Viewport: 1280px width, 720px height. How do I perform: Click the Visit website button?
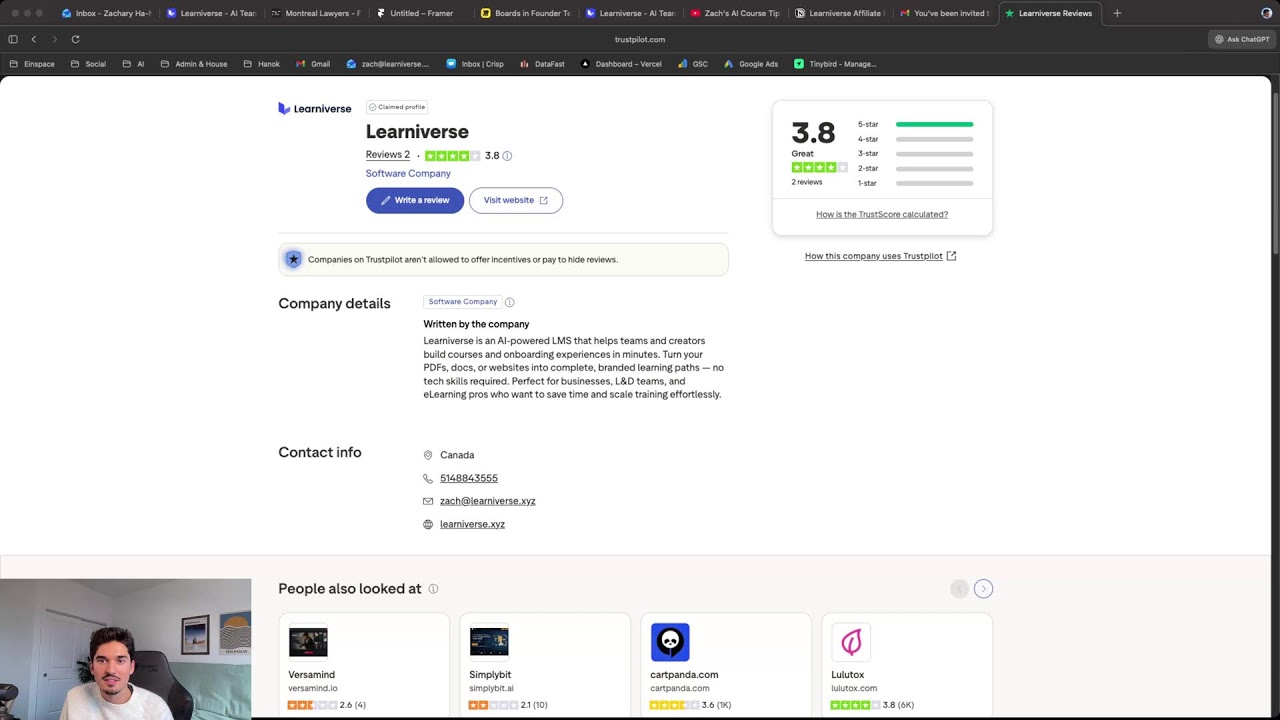[x=516, y=200]
